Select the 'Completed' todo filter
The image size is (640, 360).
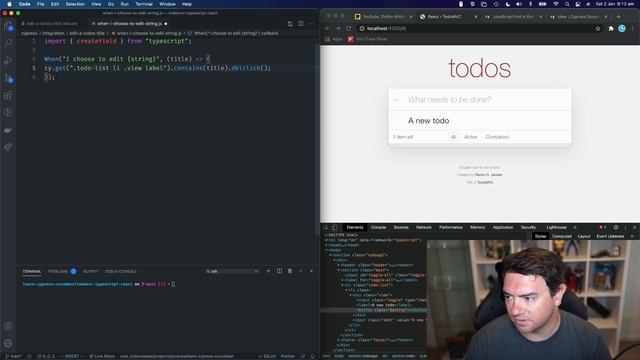[x=497, y=137]
